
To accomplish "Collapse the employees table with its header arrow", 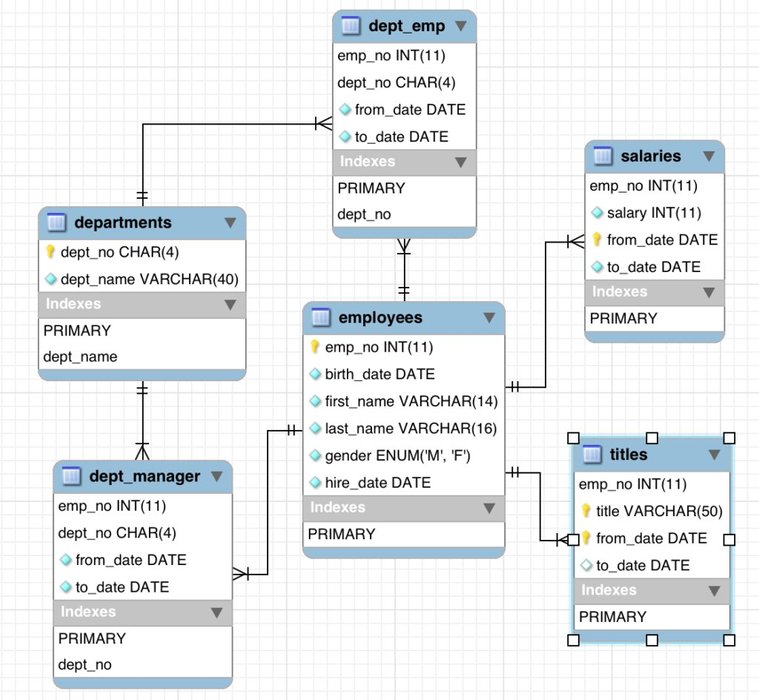I will click(x=489, y=317).
